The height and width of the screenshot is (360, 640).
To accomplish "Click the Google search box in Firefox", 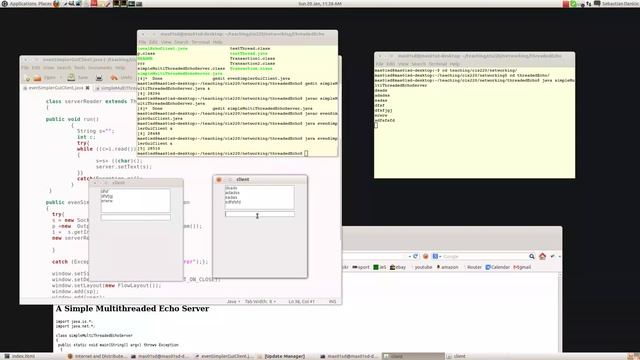I will point(485,256).
